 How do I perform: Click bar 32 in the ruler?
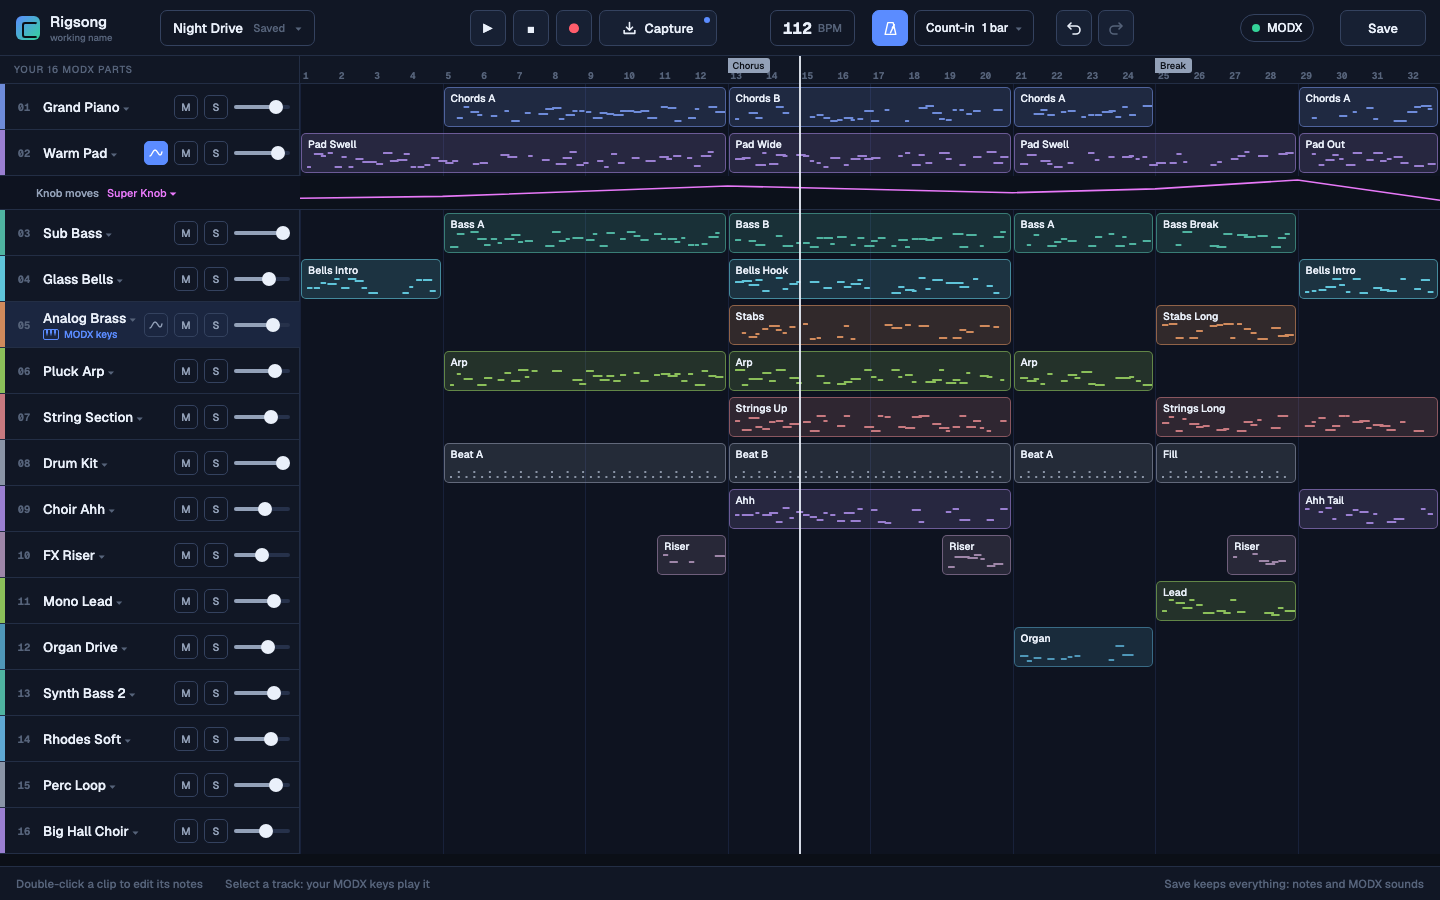1414,75
